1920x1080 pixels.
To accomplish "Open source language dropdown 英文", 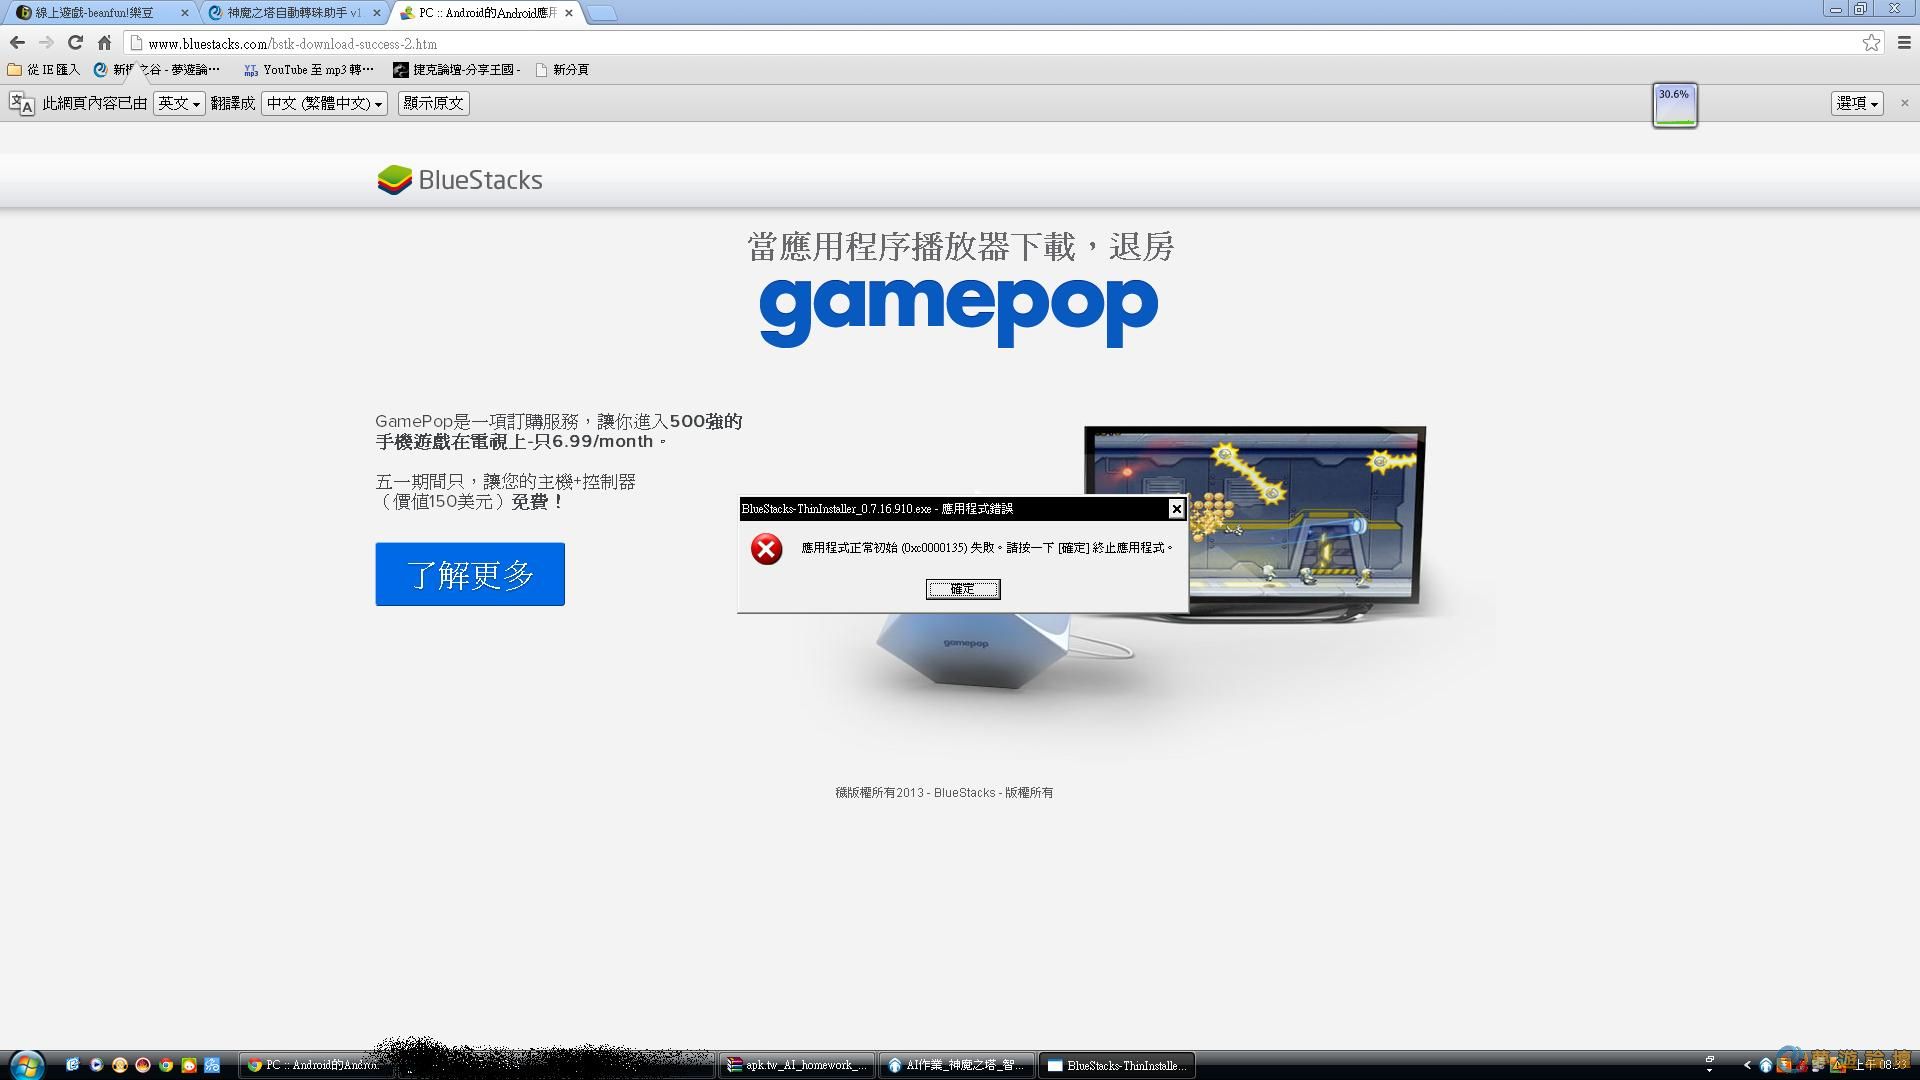I will point(179,103).
